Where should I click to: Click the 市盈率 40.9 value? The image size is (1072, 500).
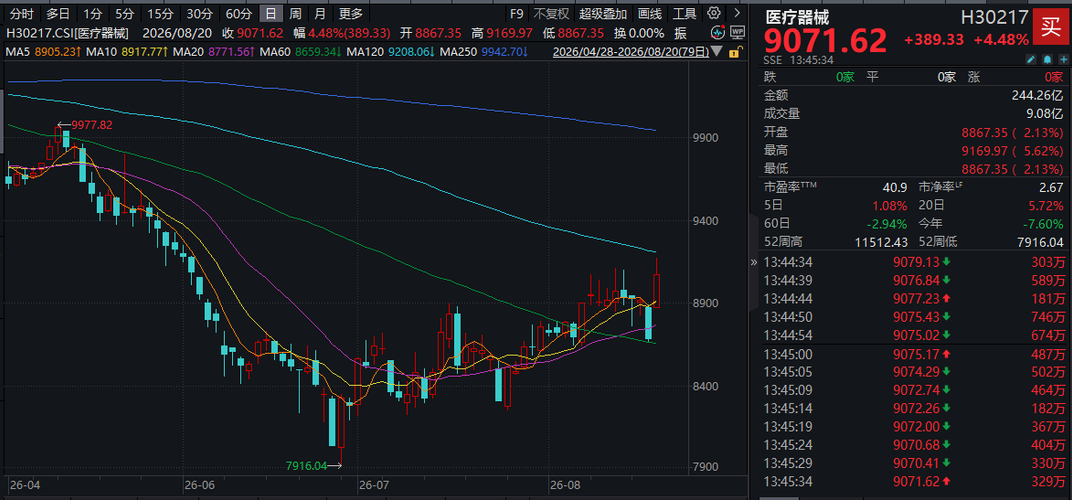tap(896, 188)
